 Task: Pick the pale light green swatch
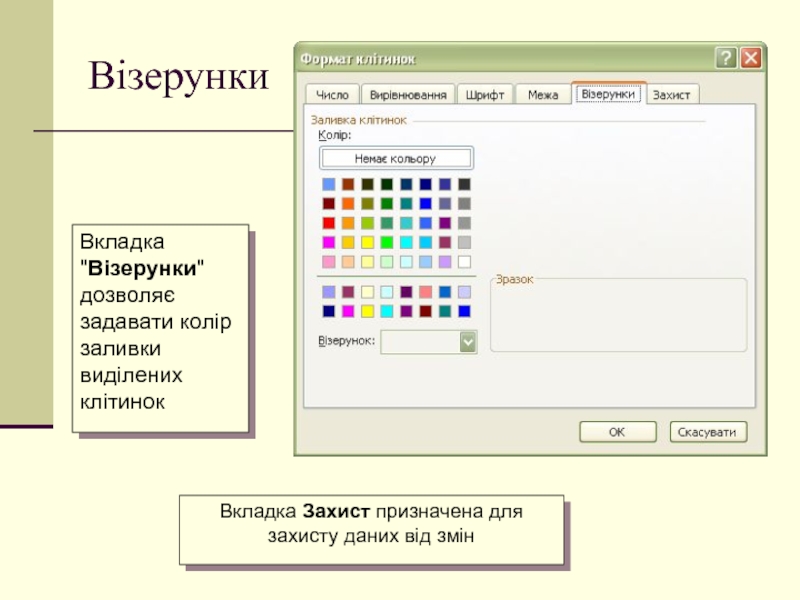coord(387,262)
